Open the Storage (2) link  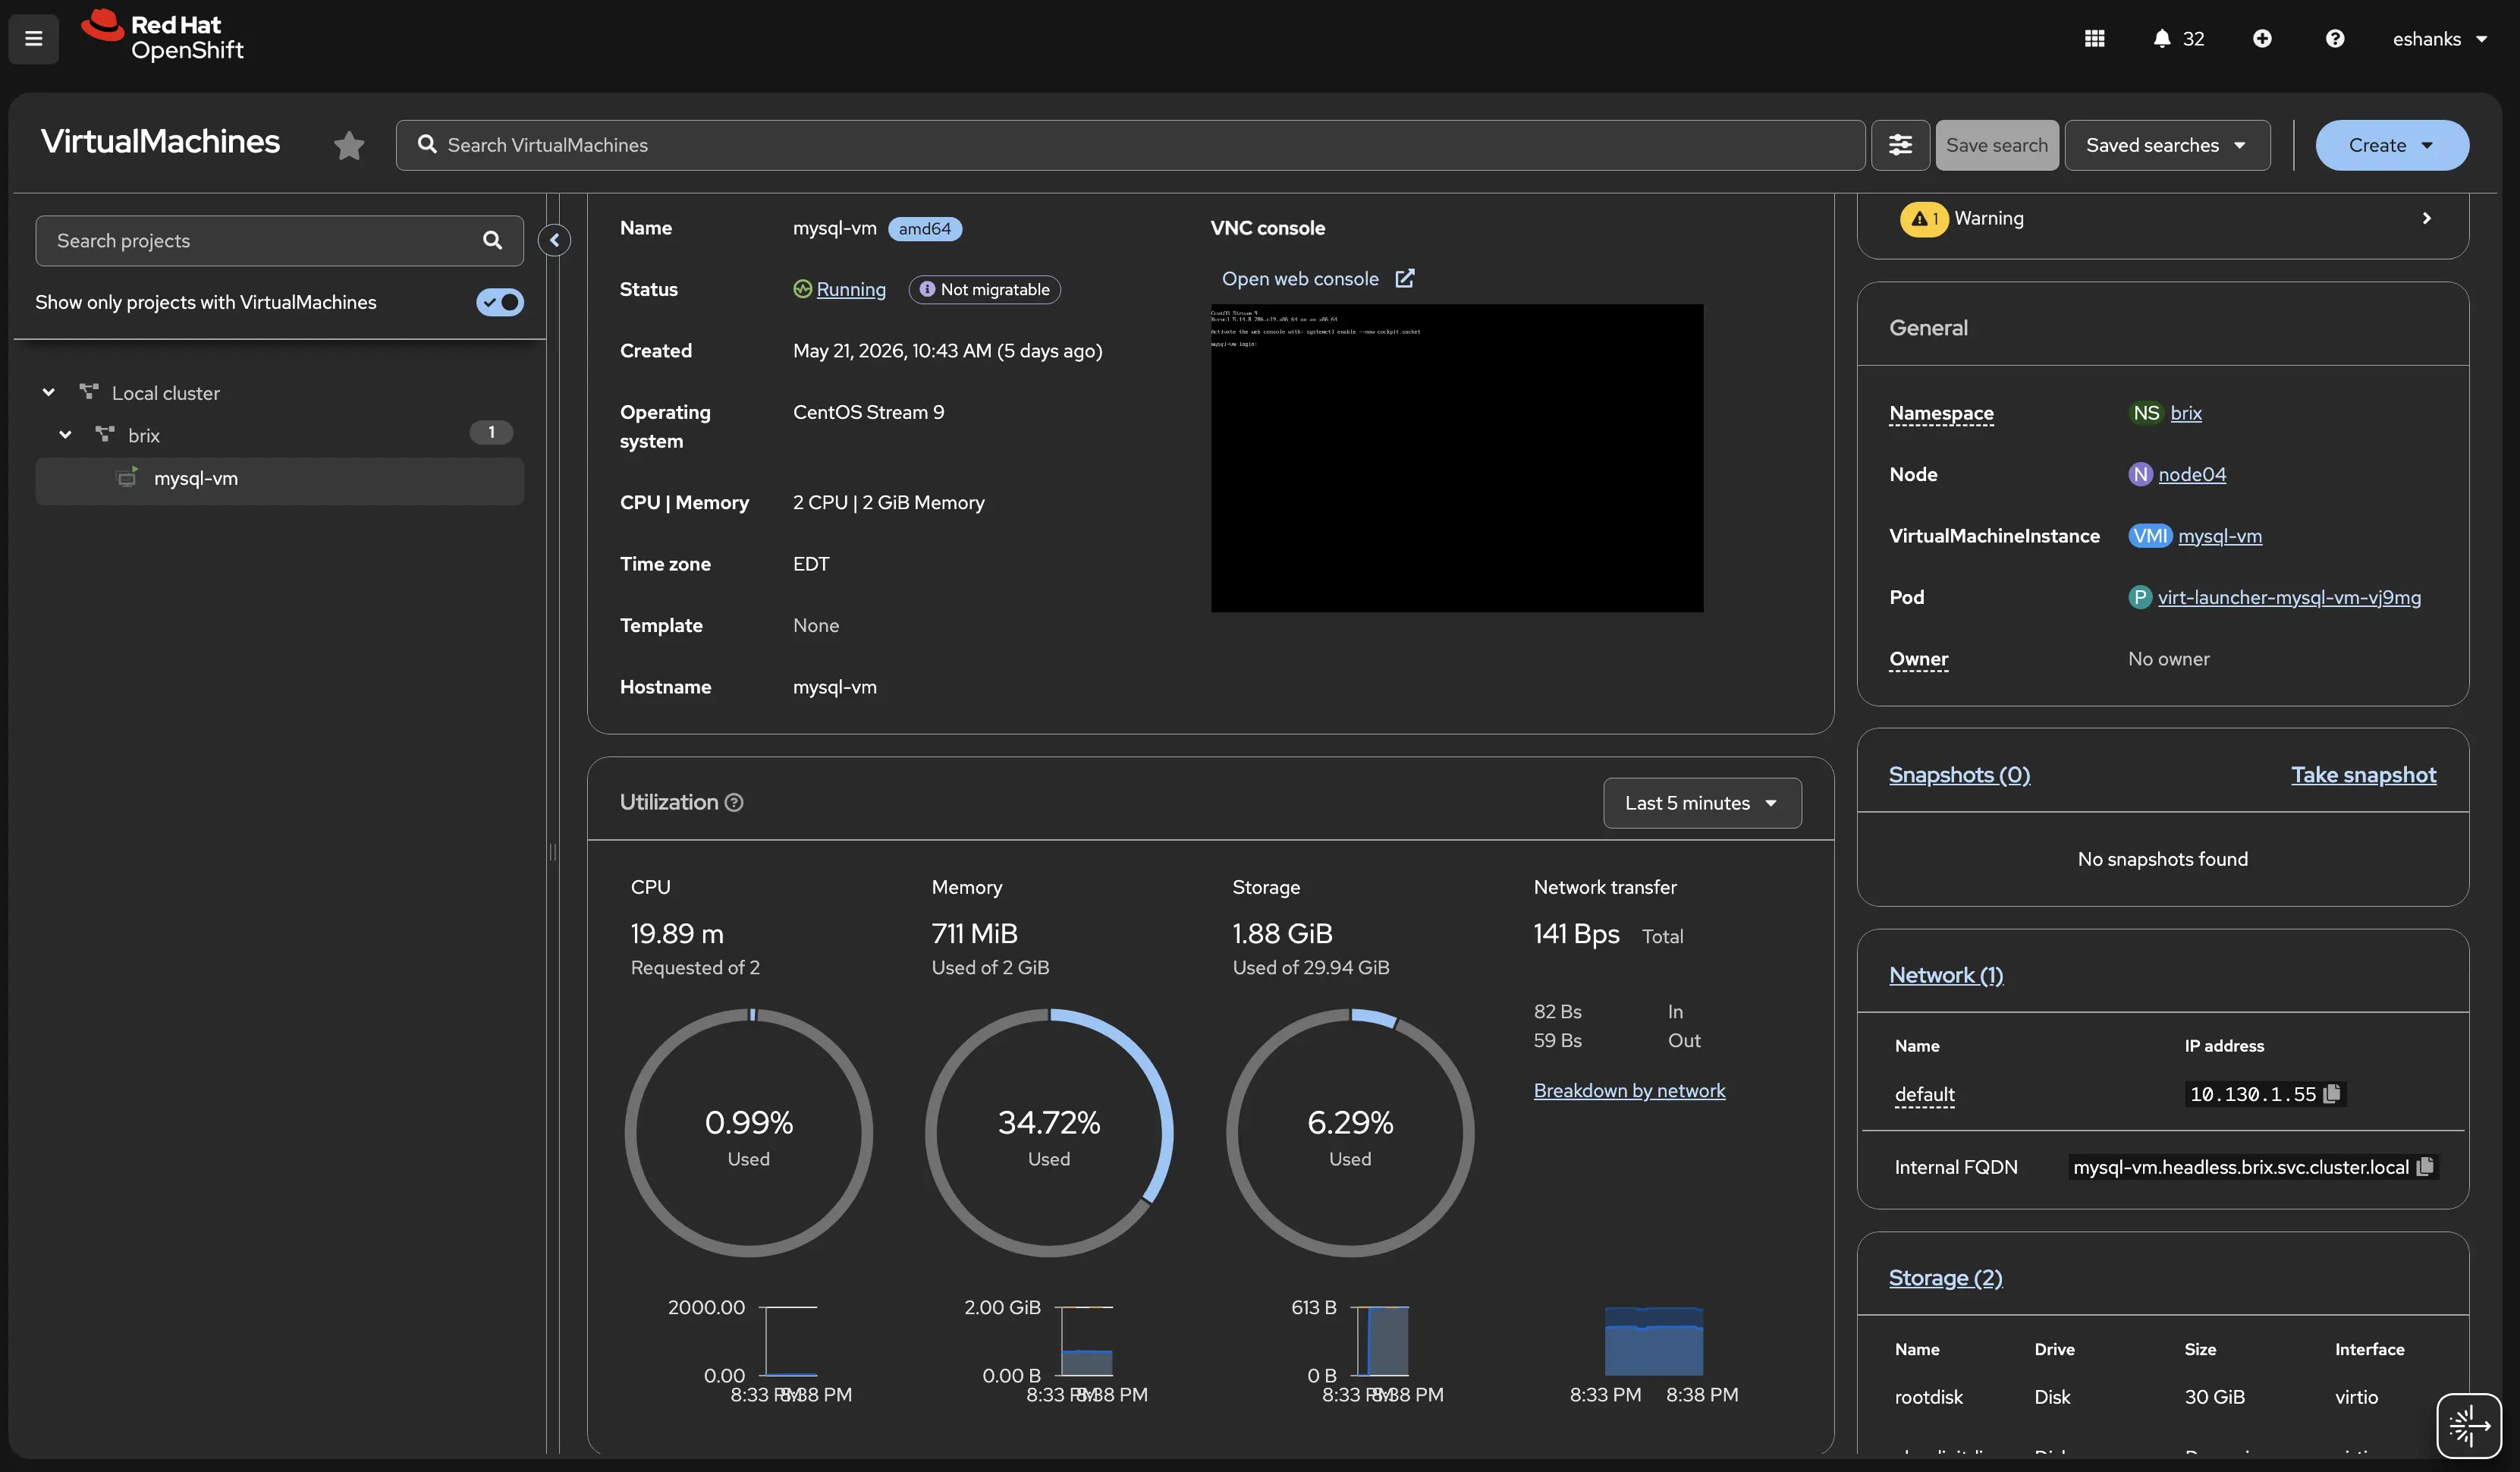[1945, 1277]
